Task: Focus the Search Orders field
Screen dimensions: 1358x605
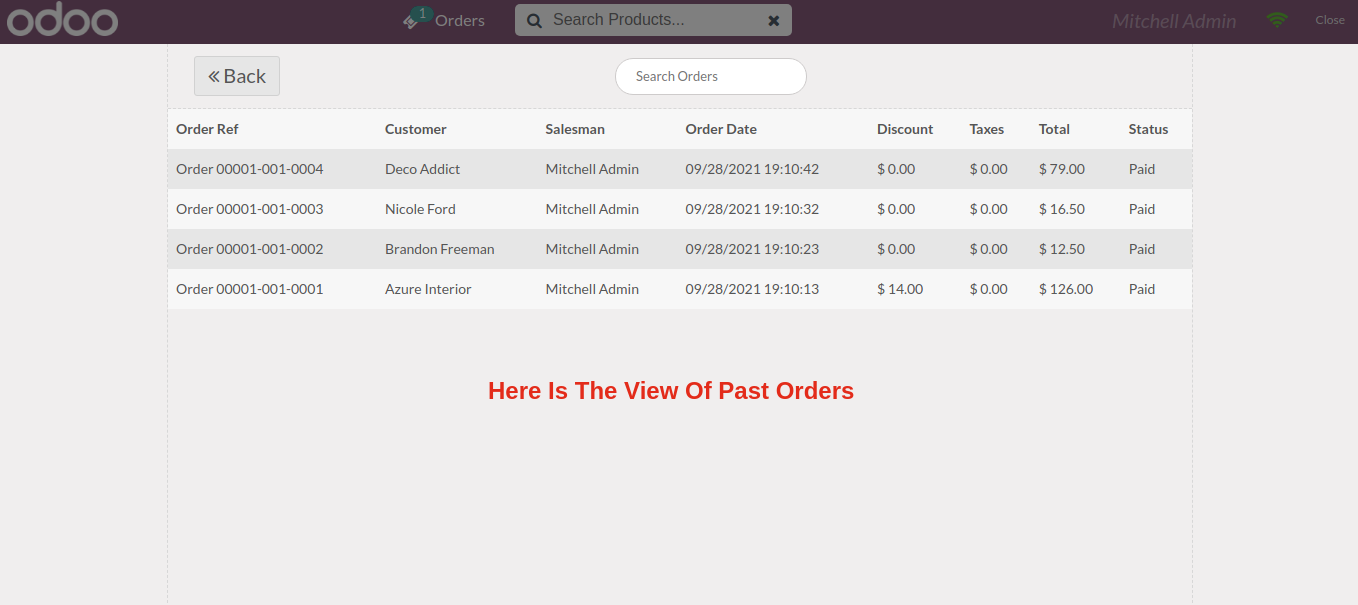Action: coord(710,76)
